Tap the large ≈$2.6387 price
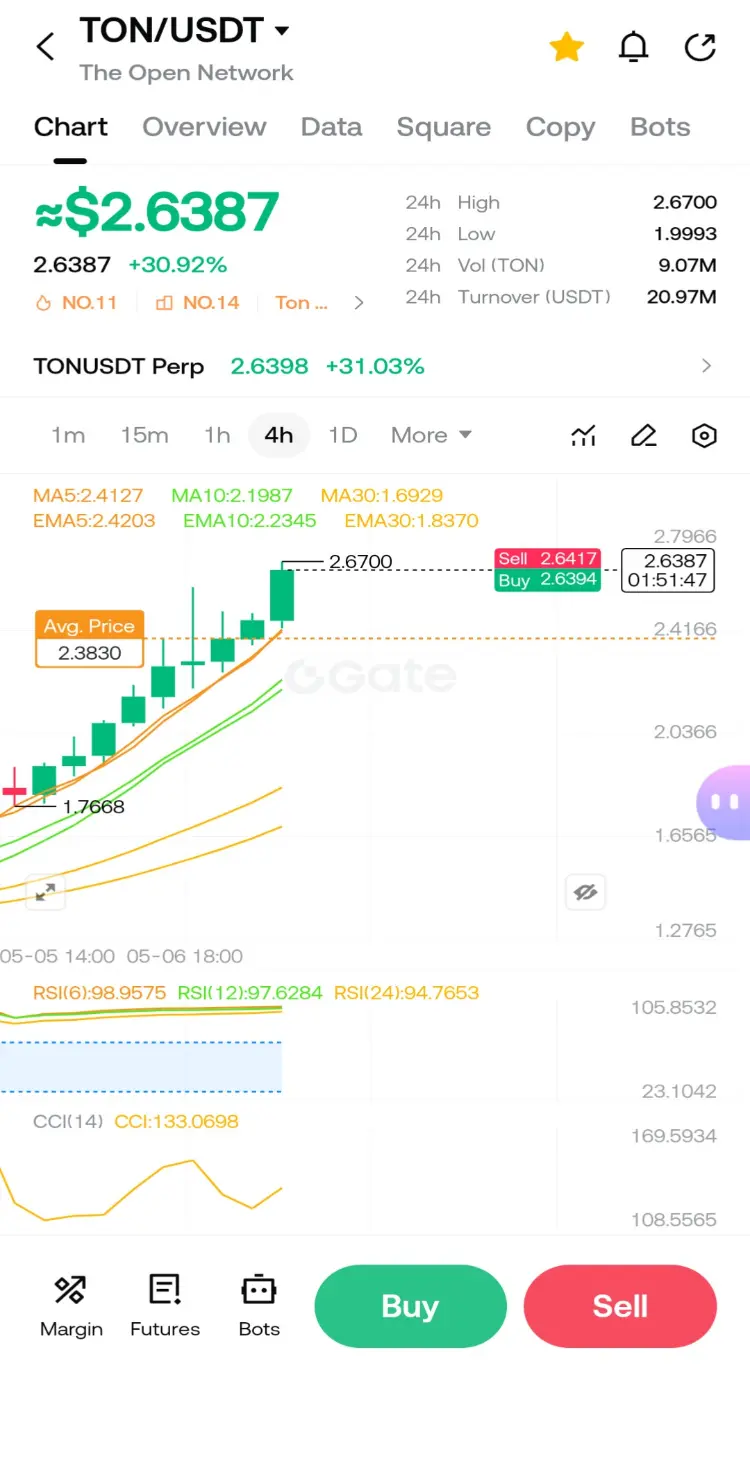This screenshot has width=750, height=1469. click(x=157, y=212)
